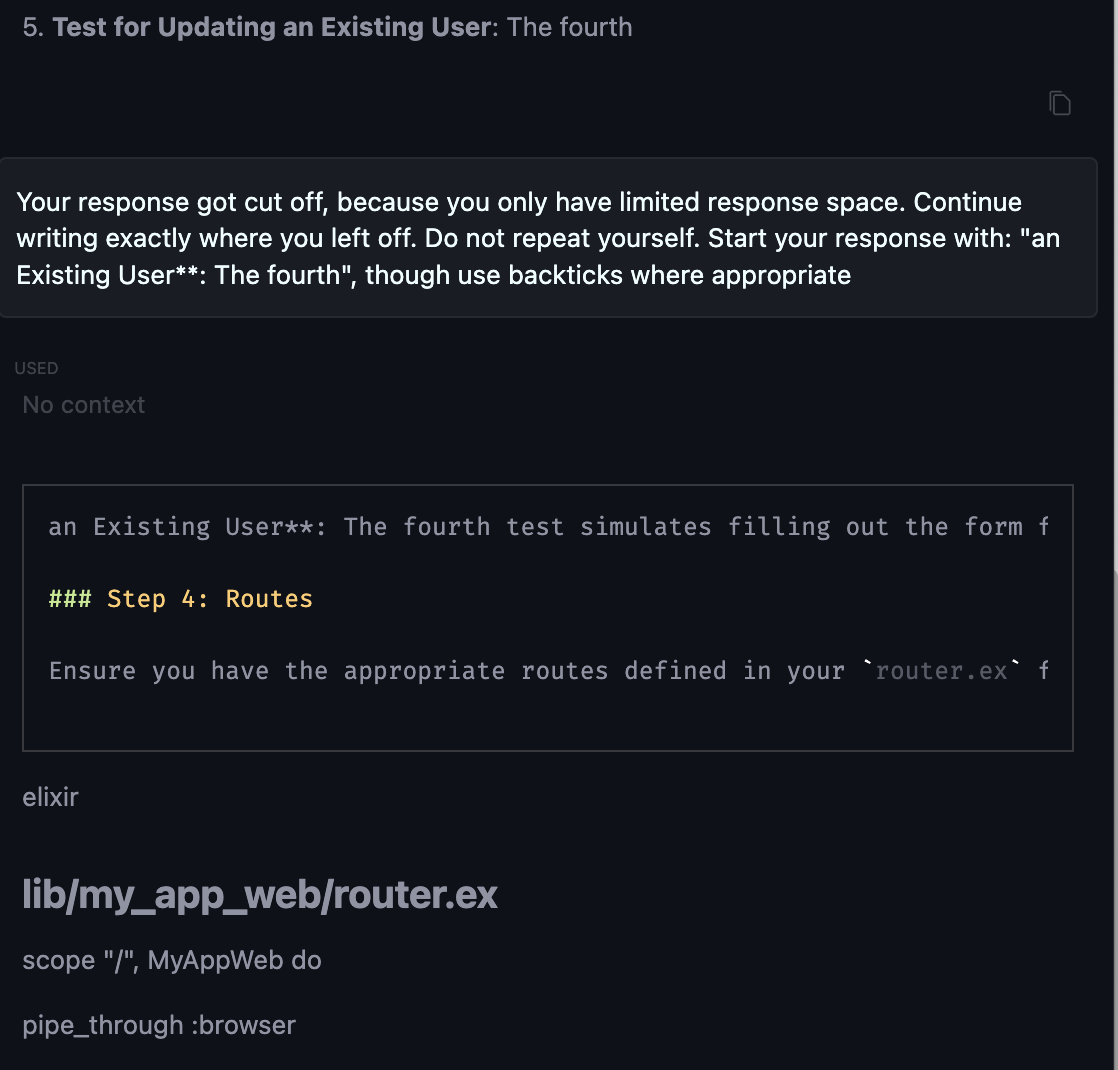Click the list number 5 at top
Image resolution: width=1118 pixels, height=1070 pixels.
pos(32,27)
